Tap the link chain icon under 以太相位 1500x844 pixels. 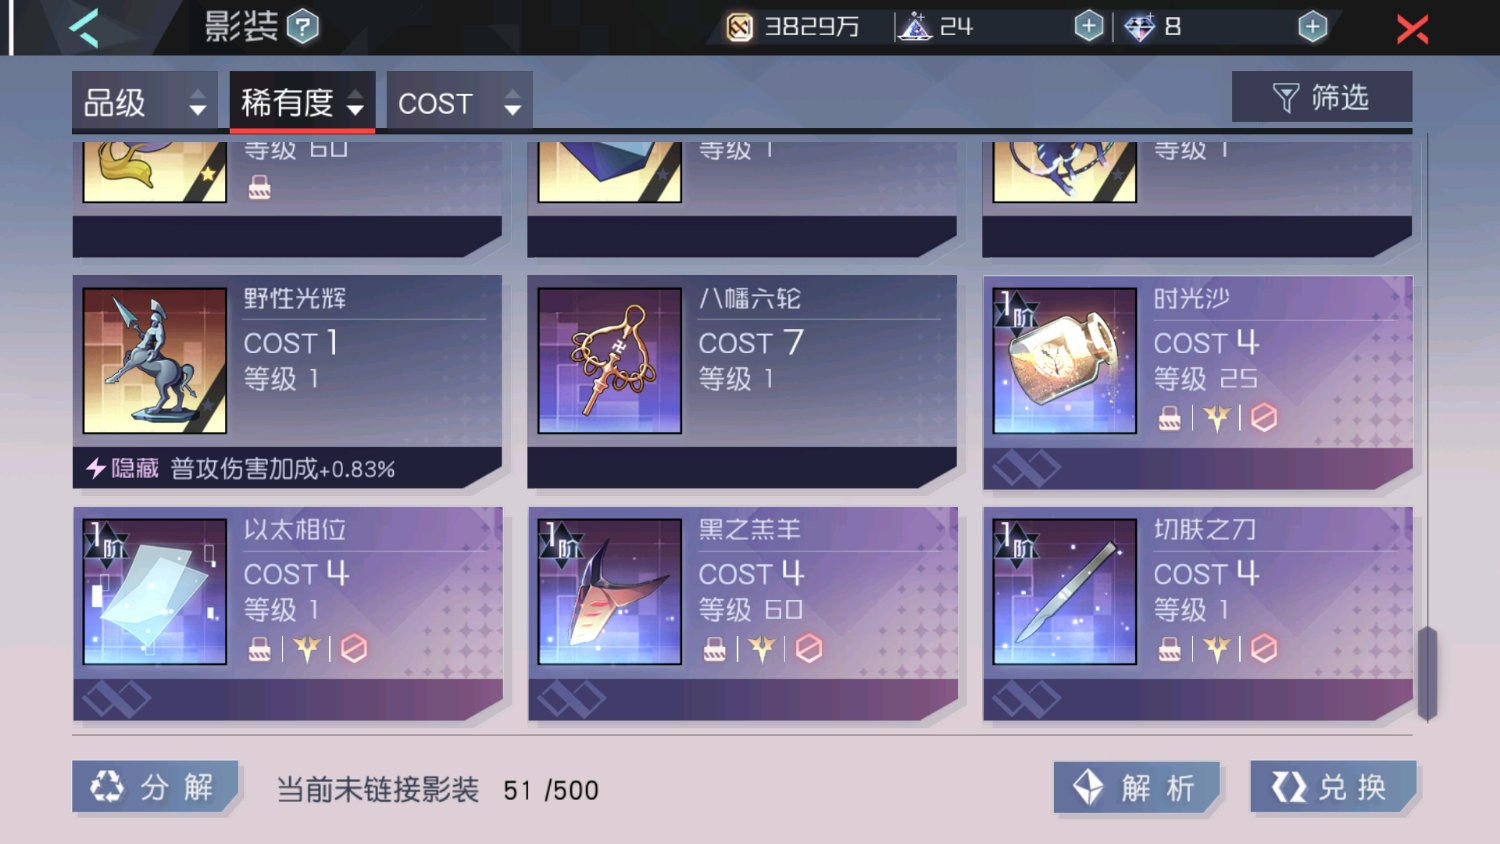(x=115, y=699)
